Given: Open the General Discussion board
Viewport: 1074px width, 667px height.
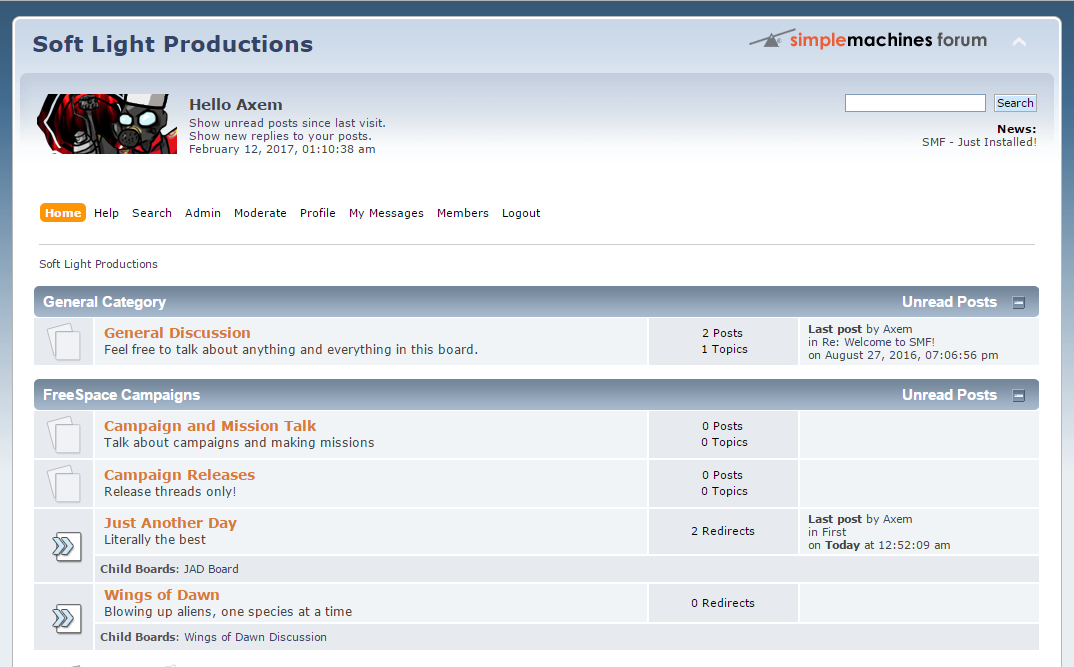Looking at the screenshot, I should (x=177, y=333).
